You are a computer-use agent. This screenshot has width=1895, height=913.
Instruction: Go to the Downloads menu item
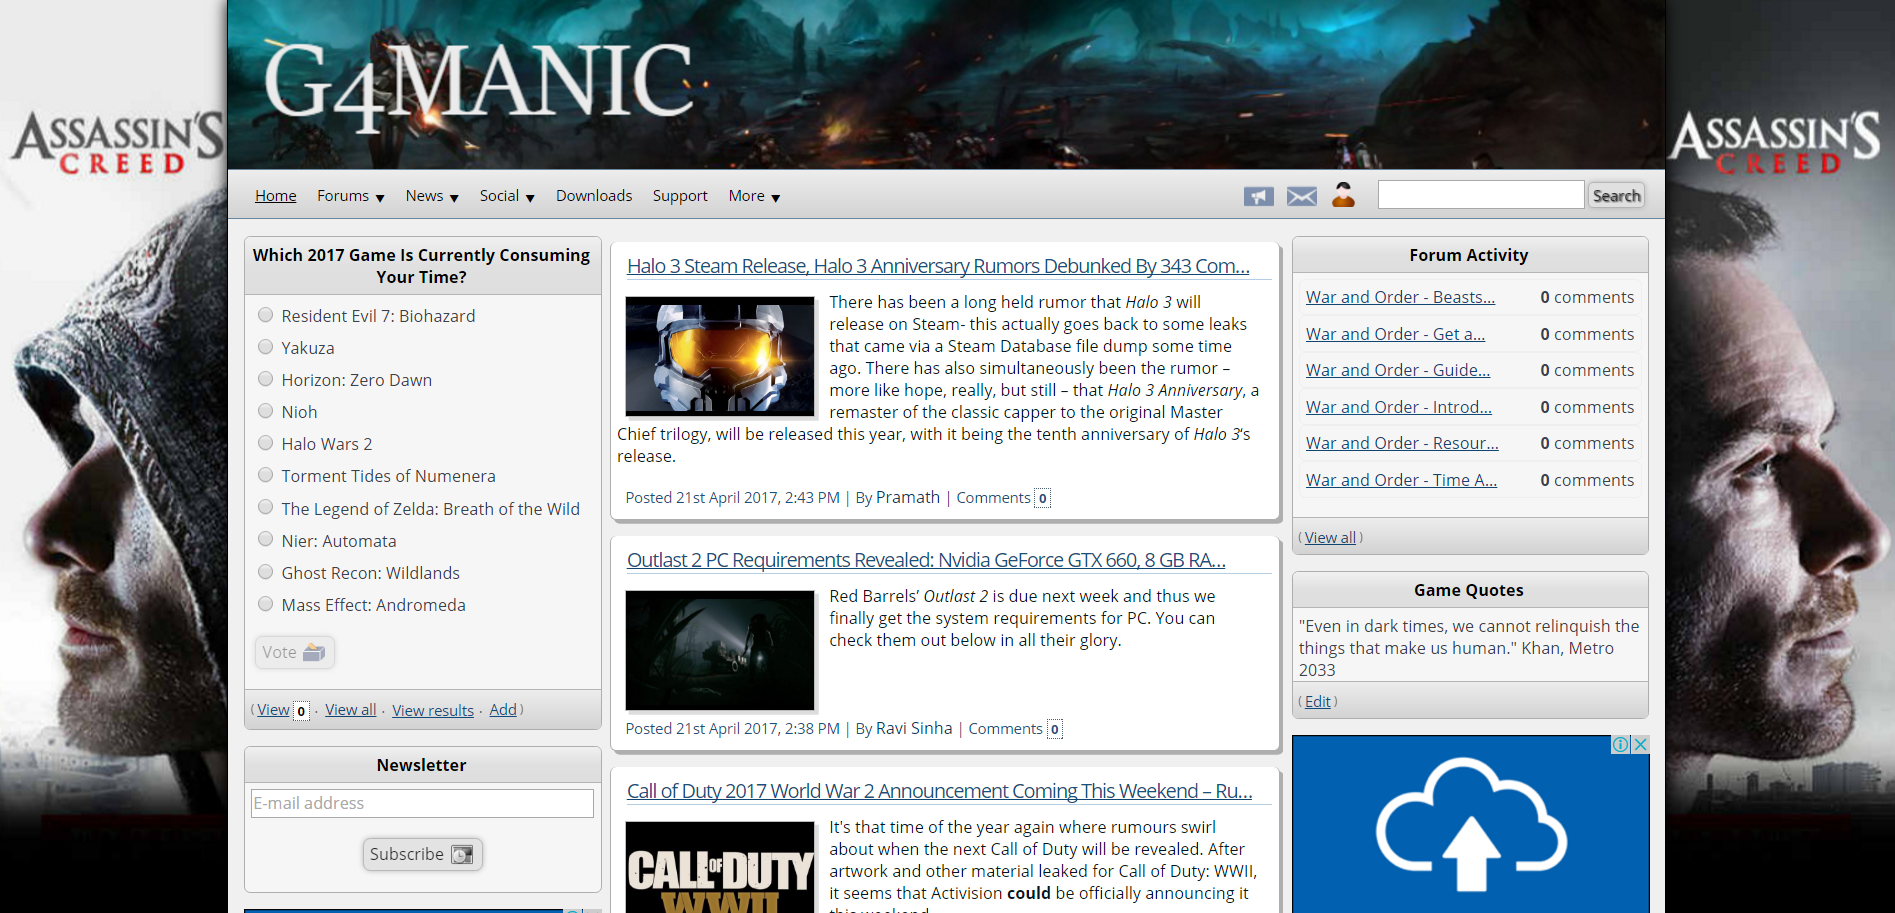(x=594, y=196)
